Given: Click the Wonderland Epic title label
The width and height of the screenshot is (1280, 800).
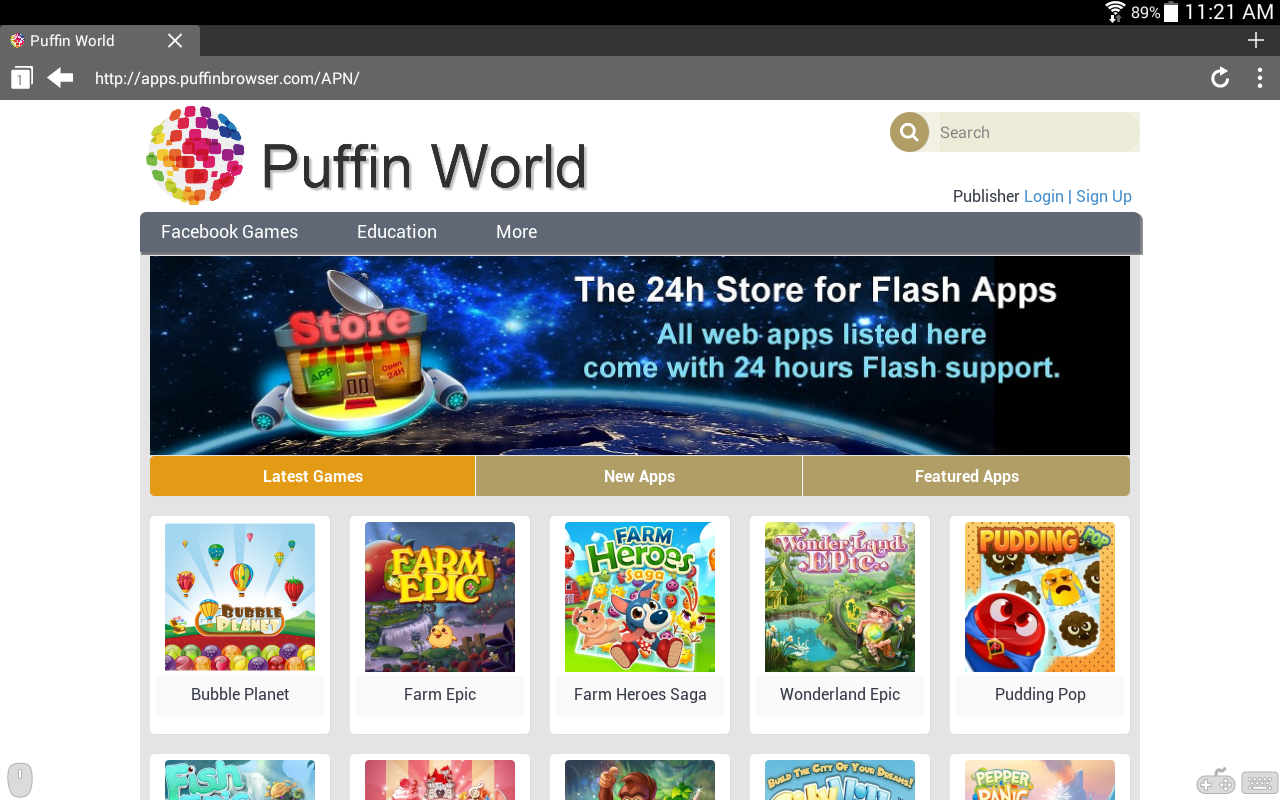Looking at the screenshot, I should point(840,694).
